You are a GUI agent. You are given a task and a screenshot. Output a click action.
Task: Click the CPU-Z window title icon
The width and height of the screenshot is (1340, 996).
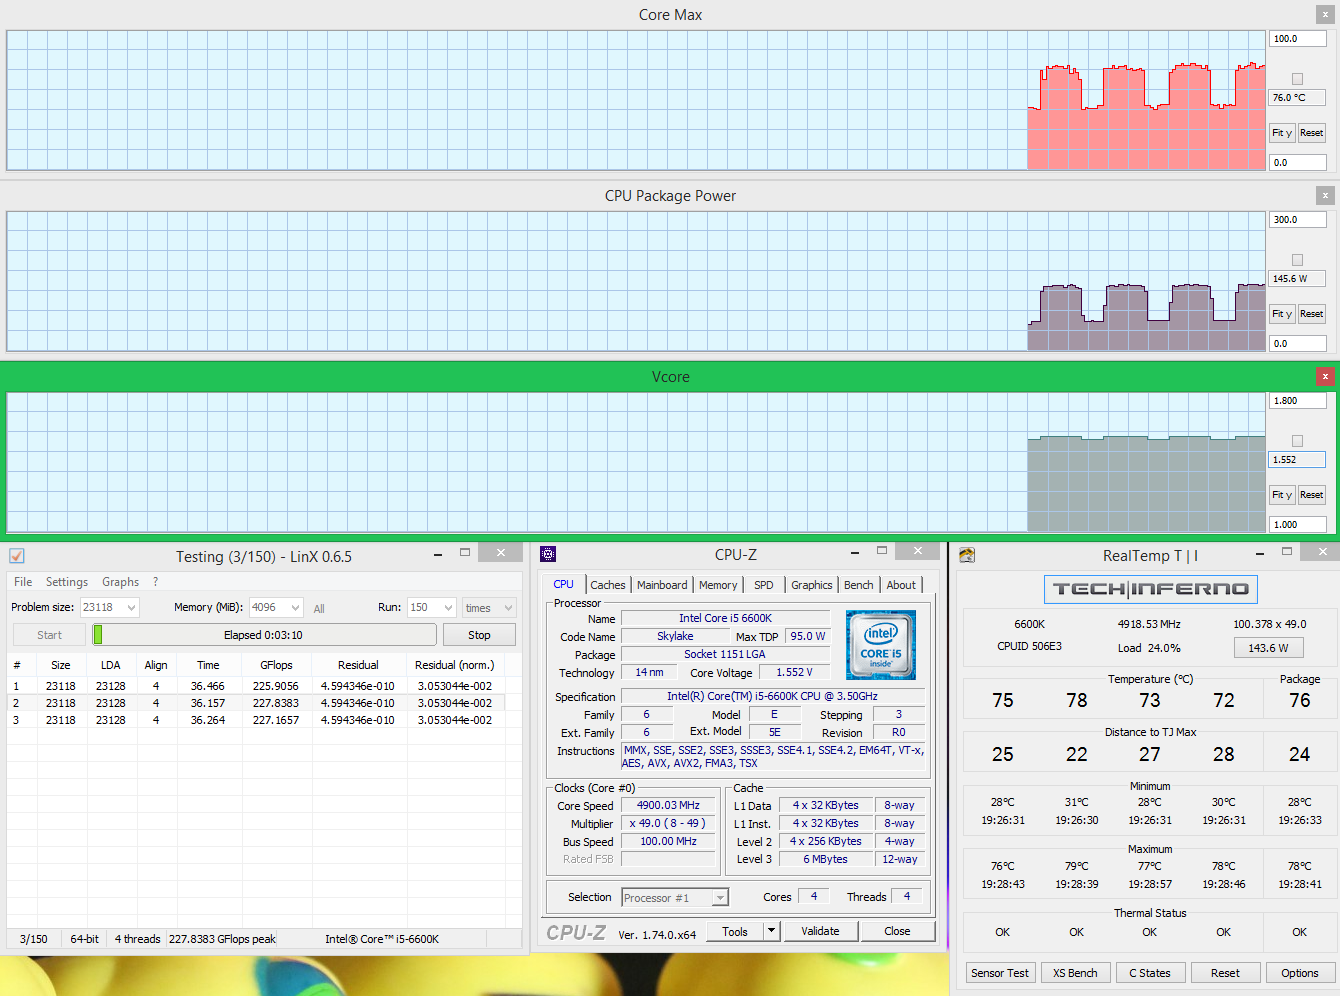(548, 554)
